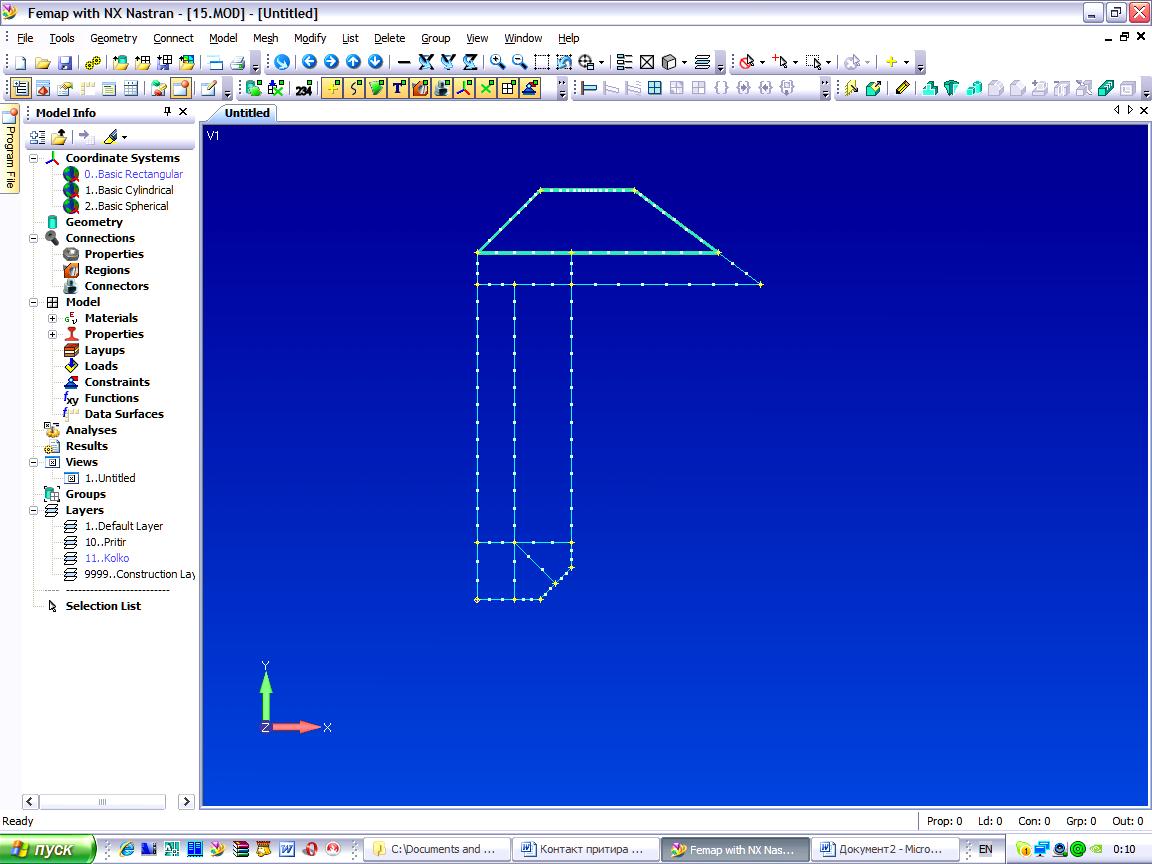Click the teal extrude solid icon

pyautogui.click(x=929, y=88)
